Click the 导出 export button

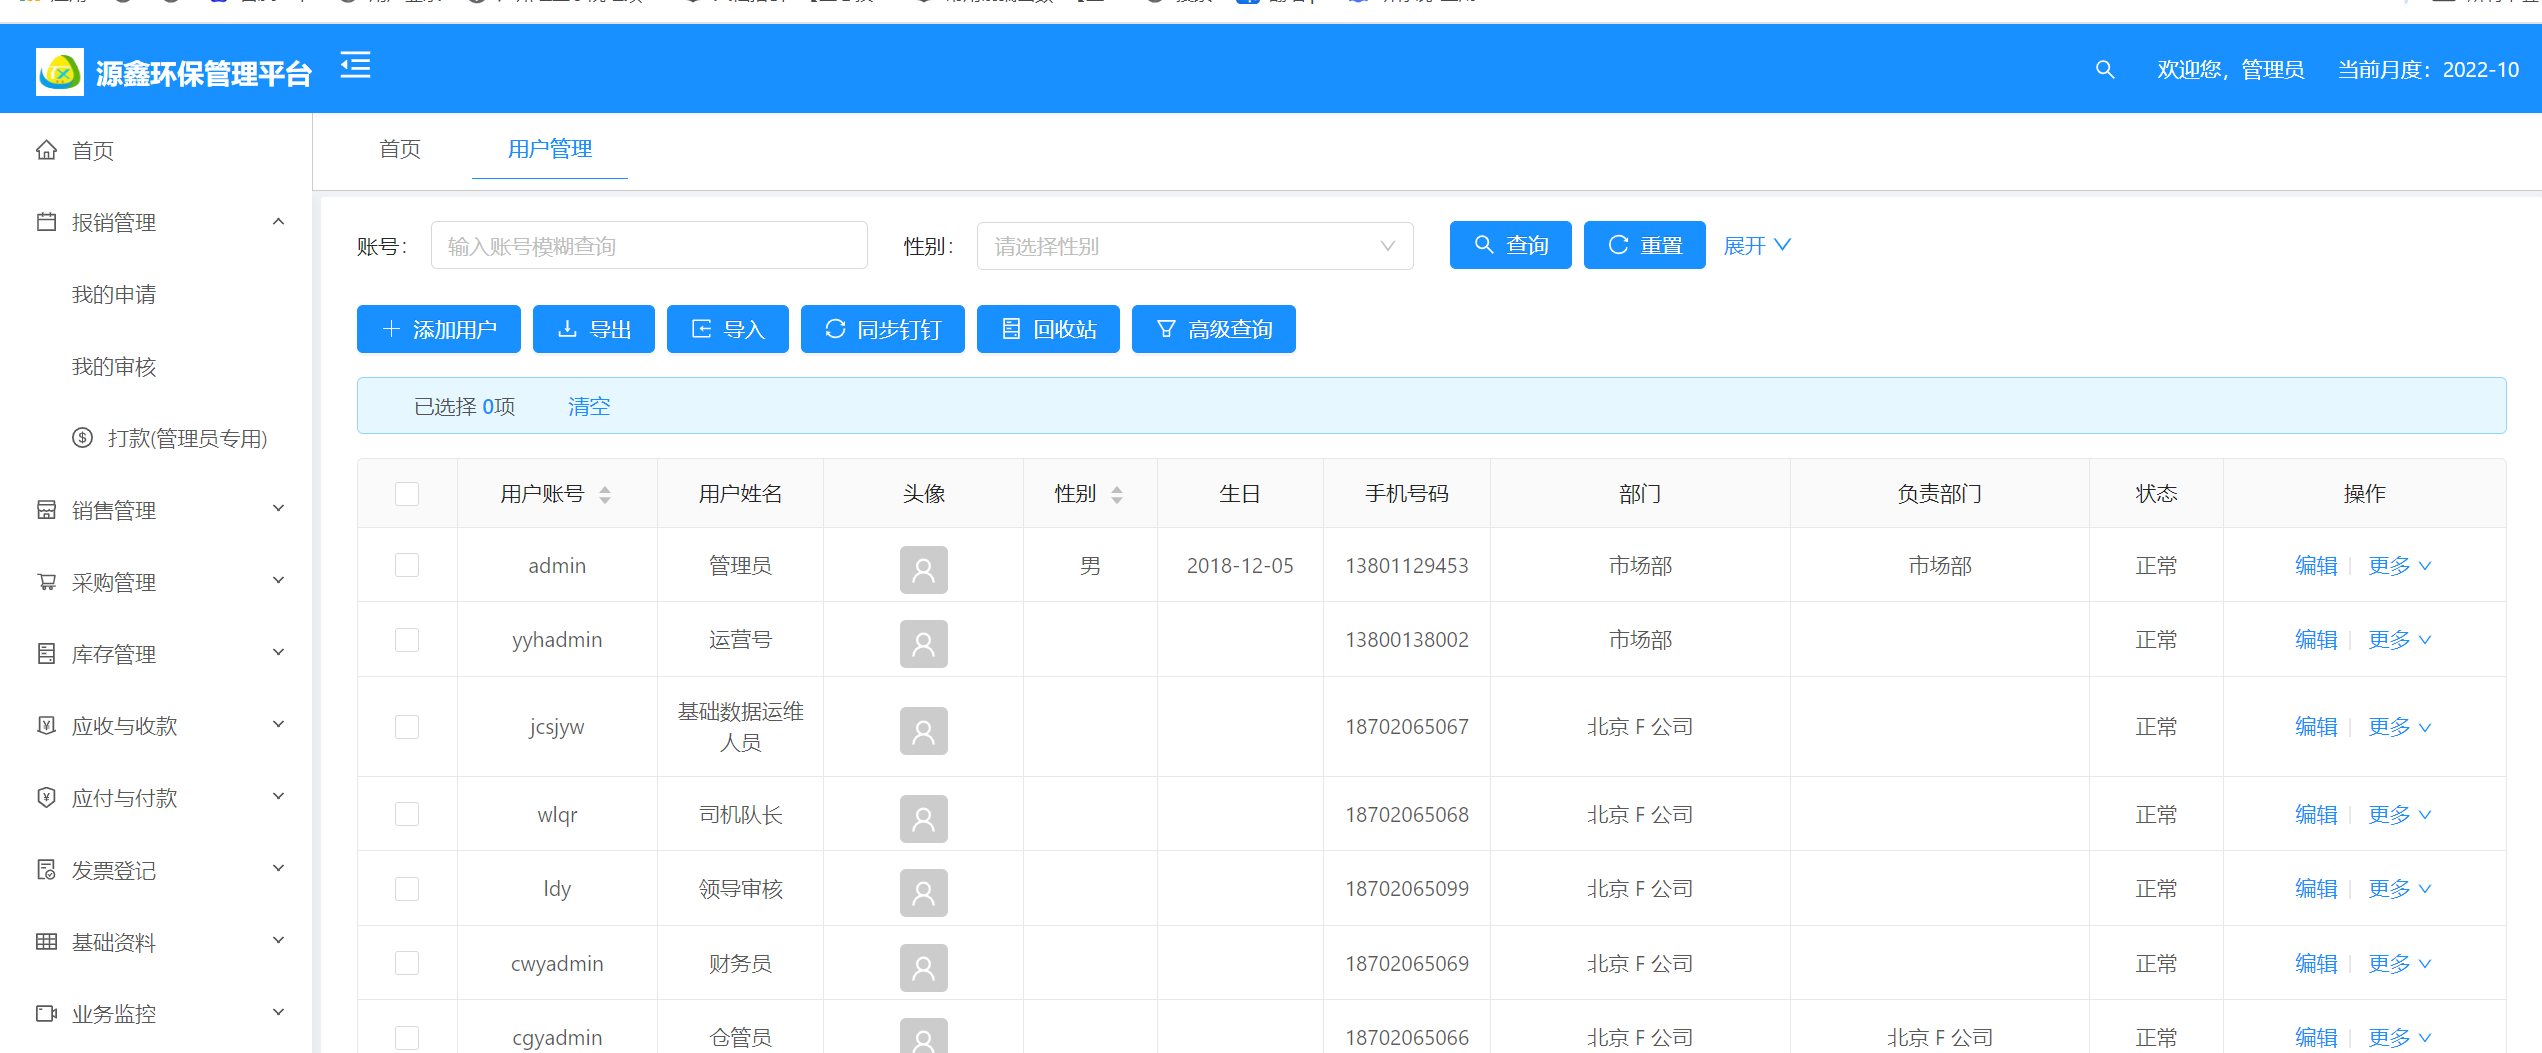click(x=594, y=329)
